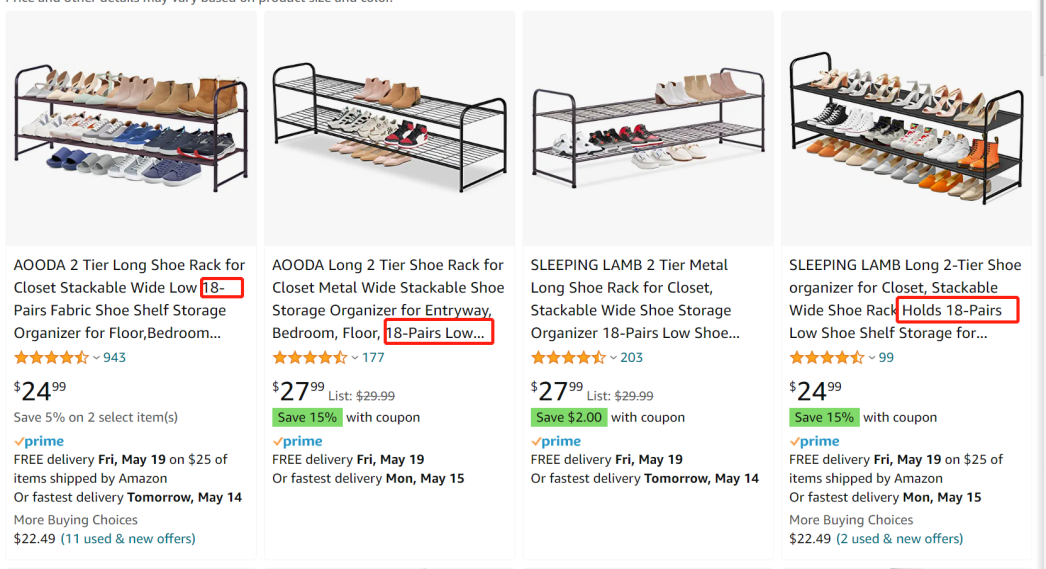Click the star rating of the 203-review rack
This screenshot has height=569, width=1046.
tap(568, 358)
